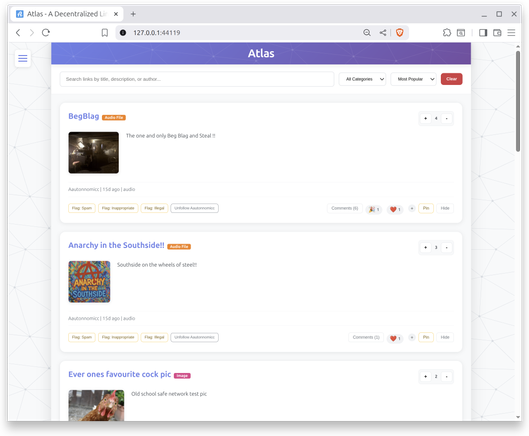Toggle party popper reaction on BegBlag
Viewport: 529px width, 436px height.
point(373,209)
